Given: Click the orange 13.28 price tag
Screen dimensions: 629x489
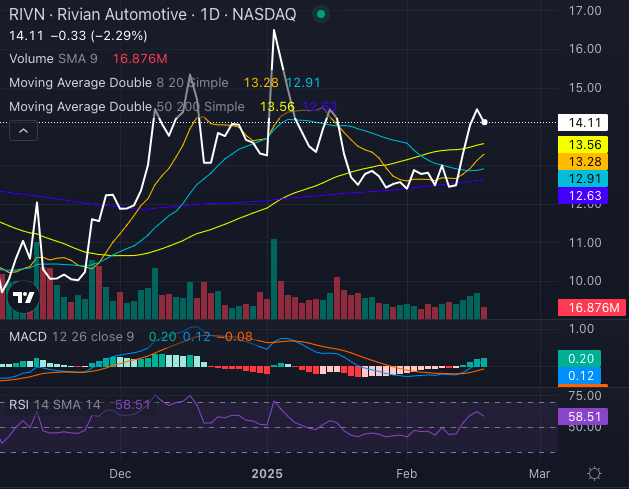Looking at the screenshot, I should click(x=582, y=162).
